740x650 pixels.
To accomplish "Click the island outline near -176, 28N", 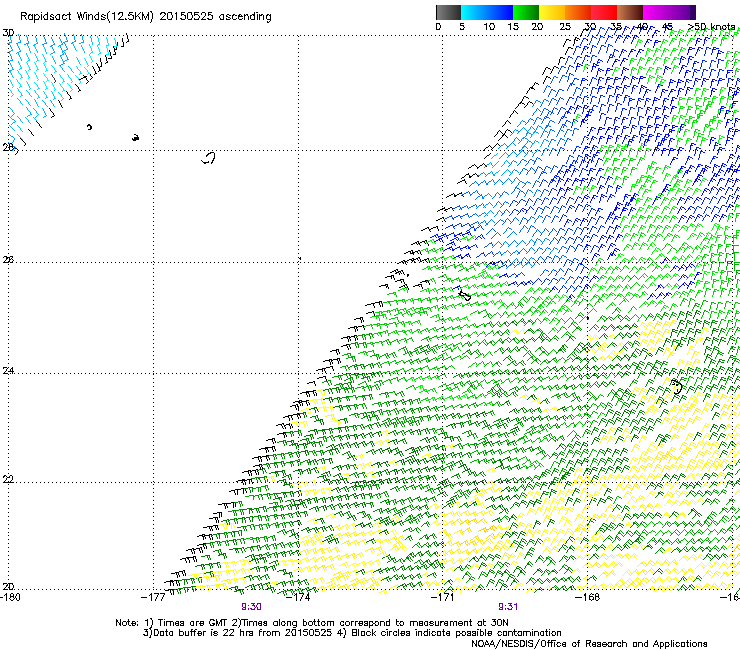I will tap(209, 158).
